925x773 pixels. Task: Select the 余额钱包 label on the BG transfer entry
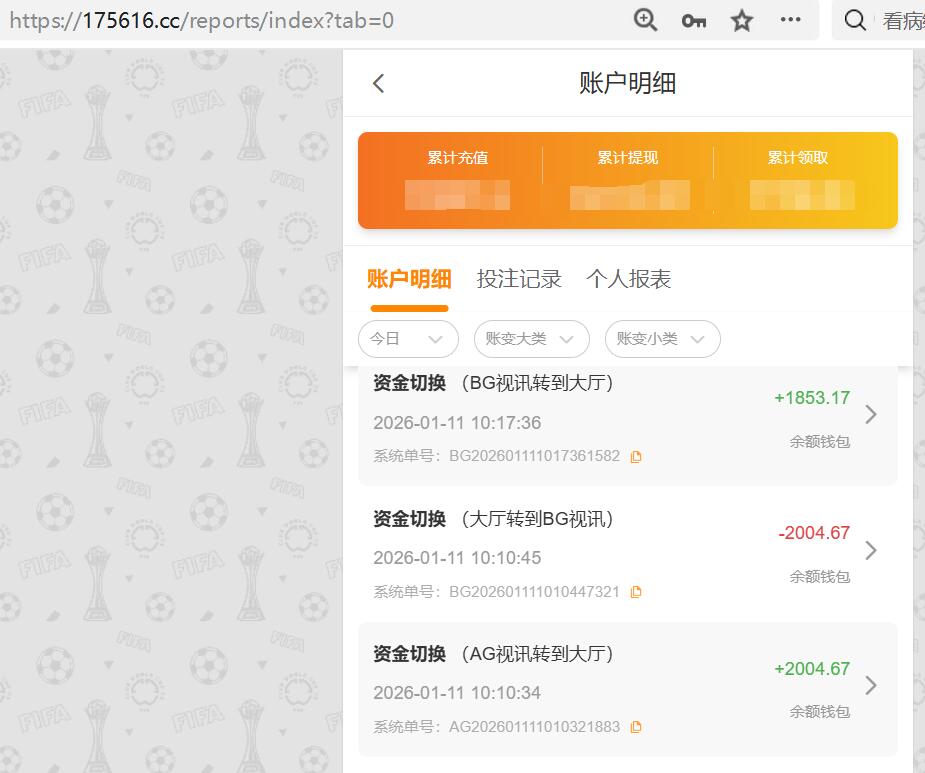coord(820,441)
